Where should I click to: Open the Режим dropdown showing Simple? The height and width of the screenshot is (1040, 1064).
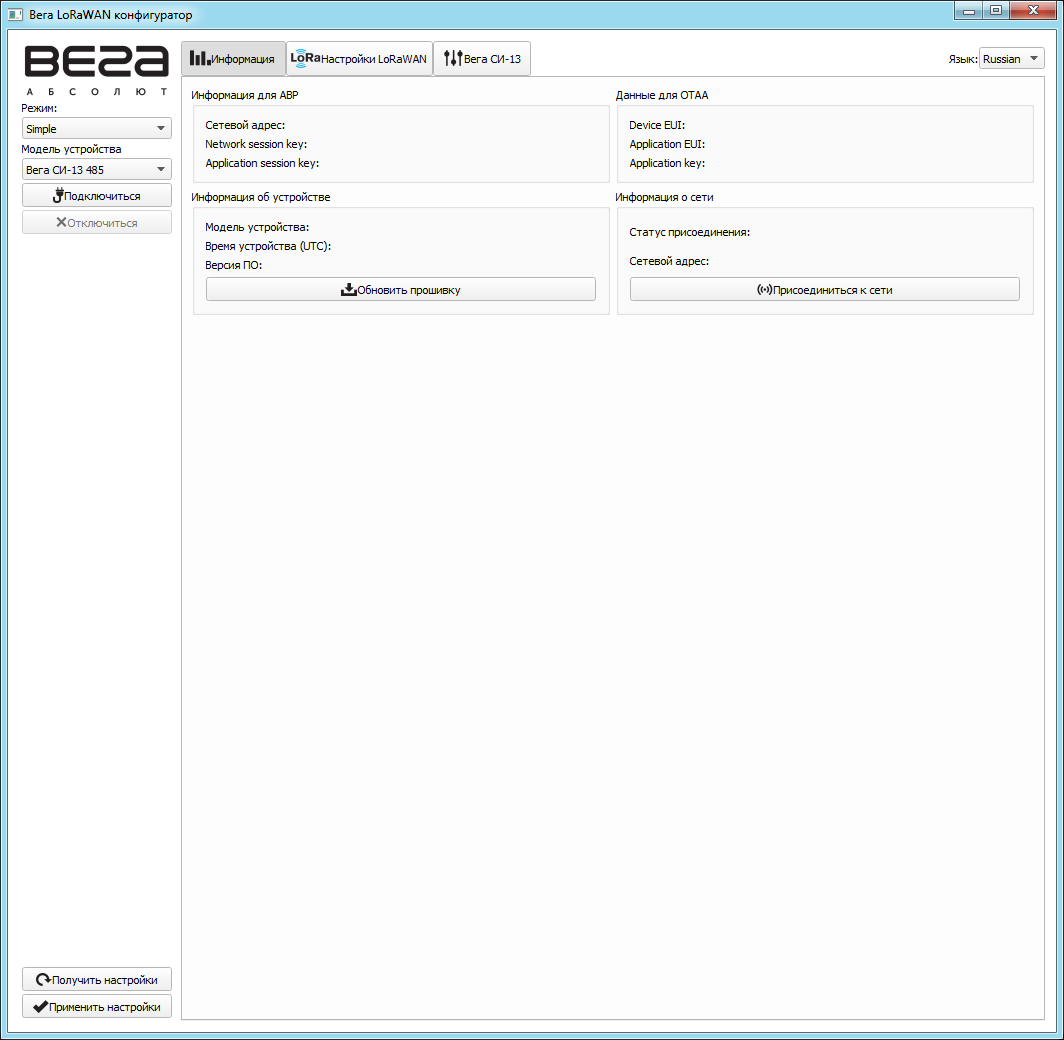96,128
